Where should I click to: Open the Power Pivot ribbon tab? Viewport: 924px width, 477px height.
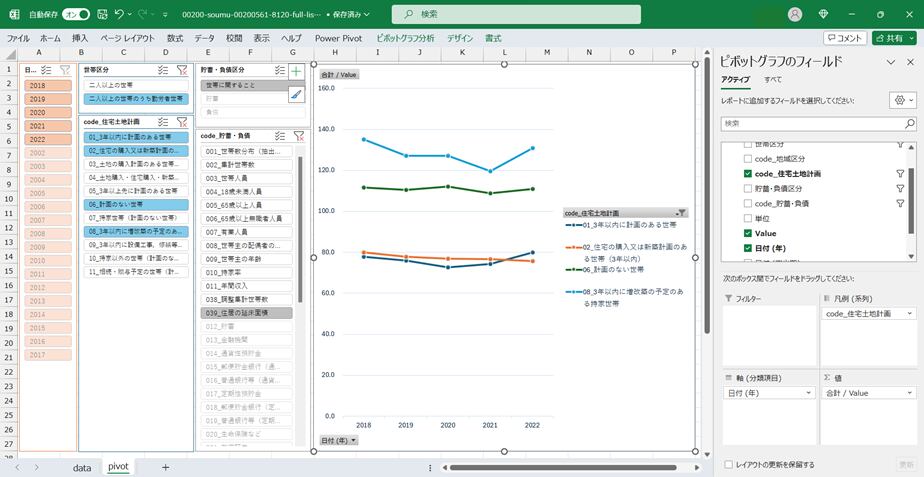point(337,38)
